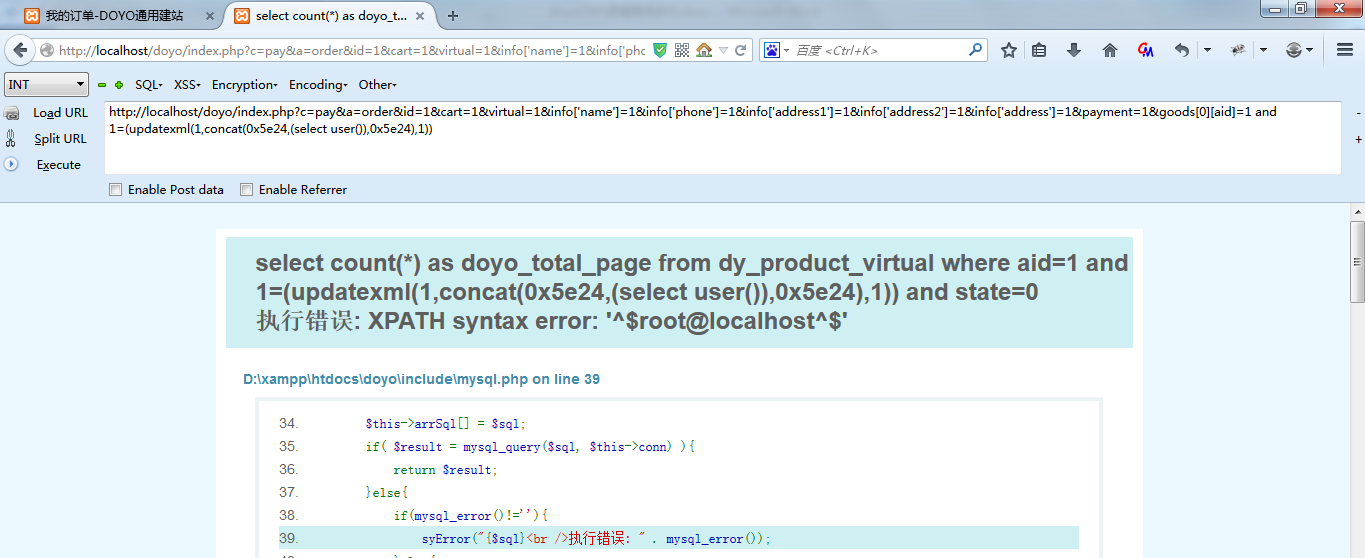Viewport: 1365px width, 558px height.
Task: Click the undo curved arrow toolbar icon
Action: pos(1182,50)
